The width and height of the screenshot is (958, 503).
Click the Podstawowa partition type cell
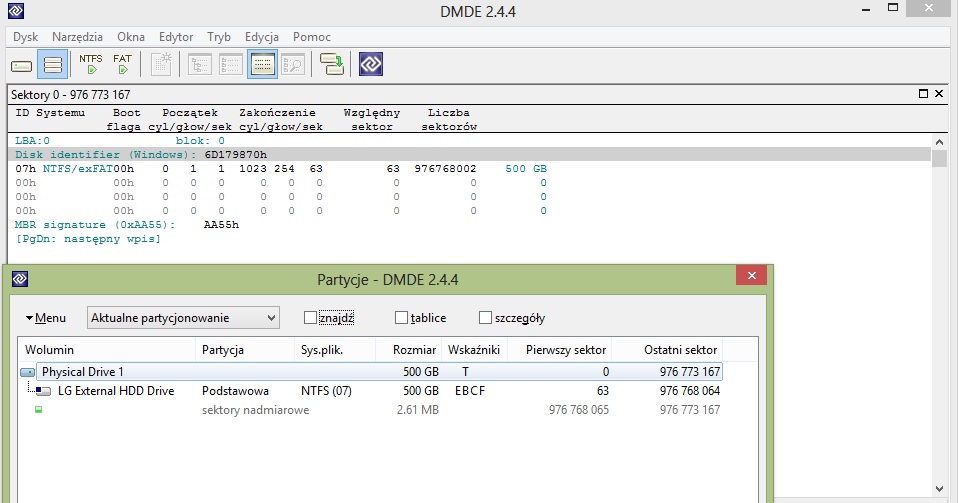click(x=235, y=391)
